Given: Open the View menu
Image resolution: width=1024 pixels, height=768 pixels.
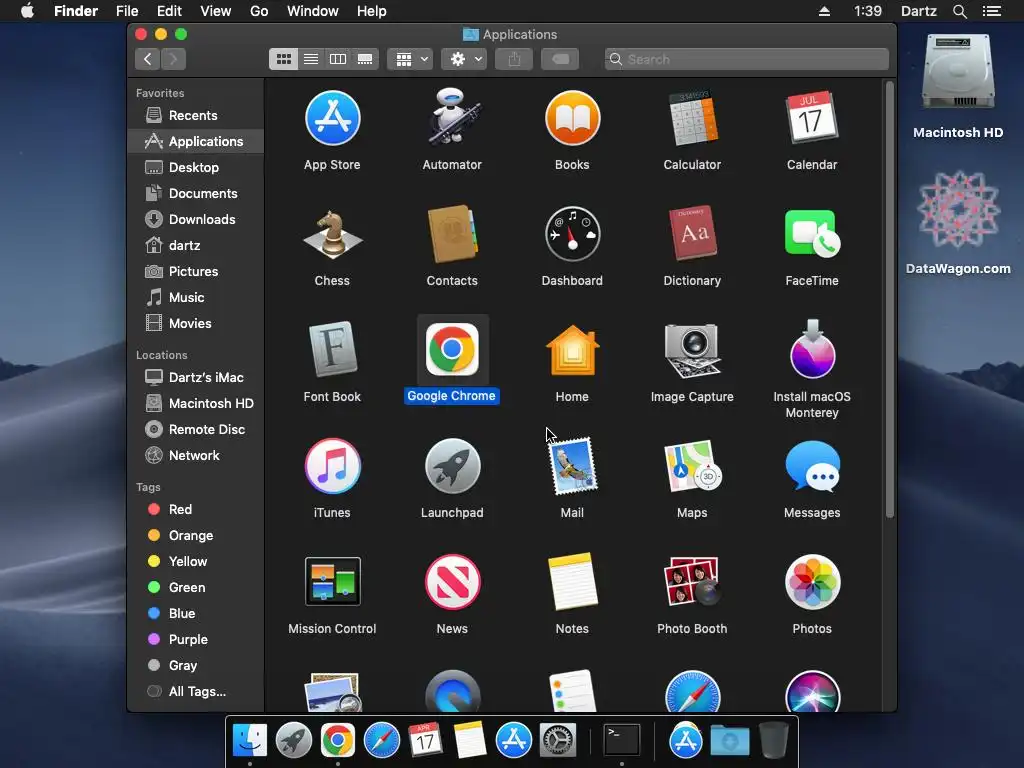Looking at the screenshot, I should pyautogui.click(x=216, y=11).
